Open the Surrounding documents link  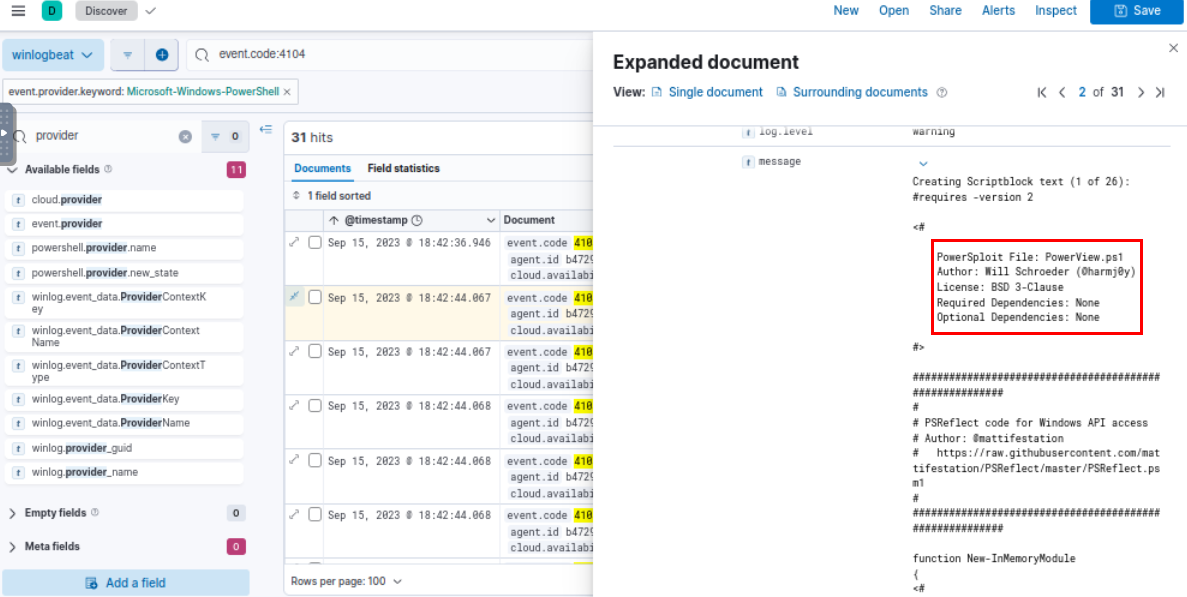pos(852,92)
